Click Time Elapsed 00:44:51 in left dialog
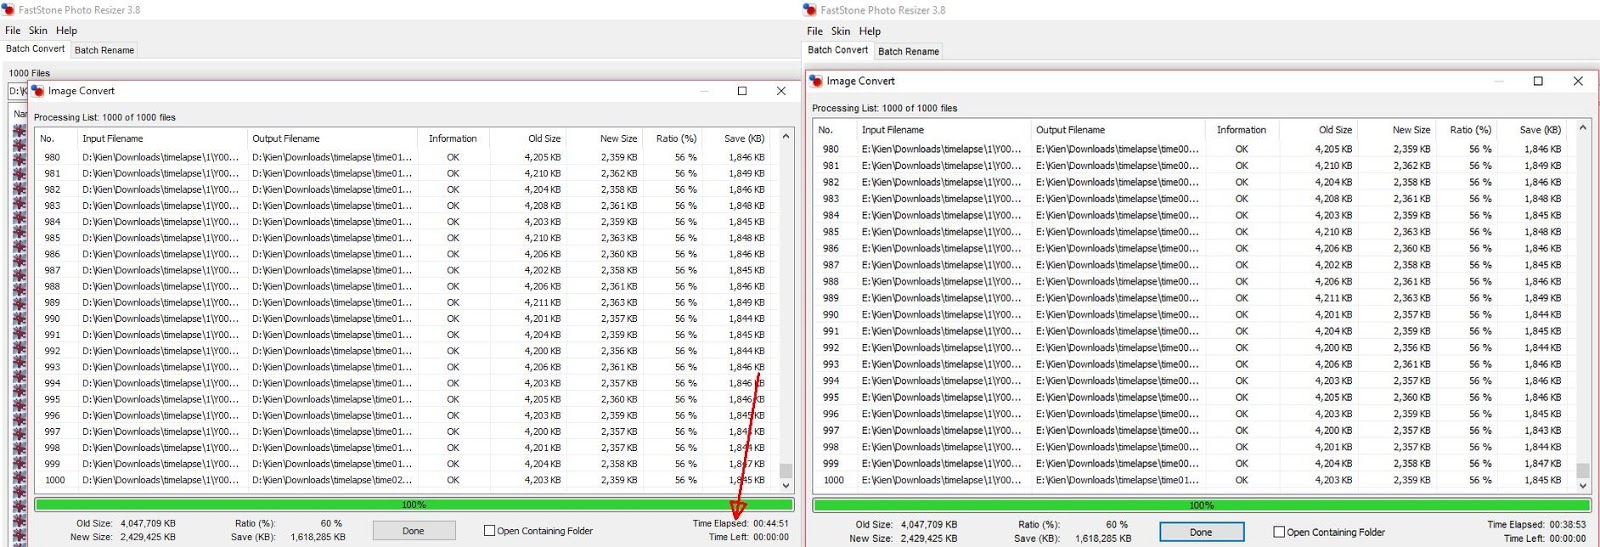 coord(740,523)
